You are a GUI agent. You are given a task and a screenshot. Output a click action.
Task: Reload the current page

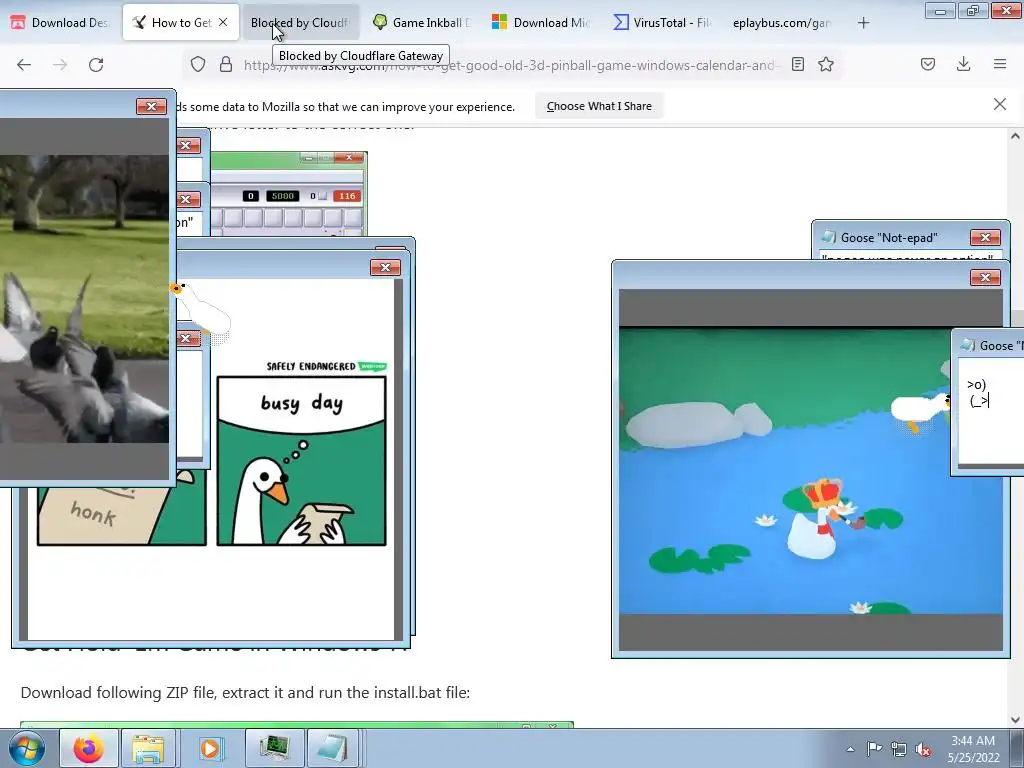click(x=96, y=65)
